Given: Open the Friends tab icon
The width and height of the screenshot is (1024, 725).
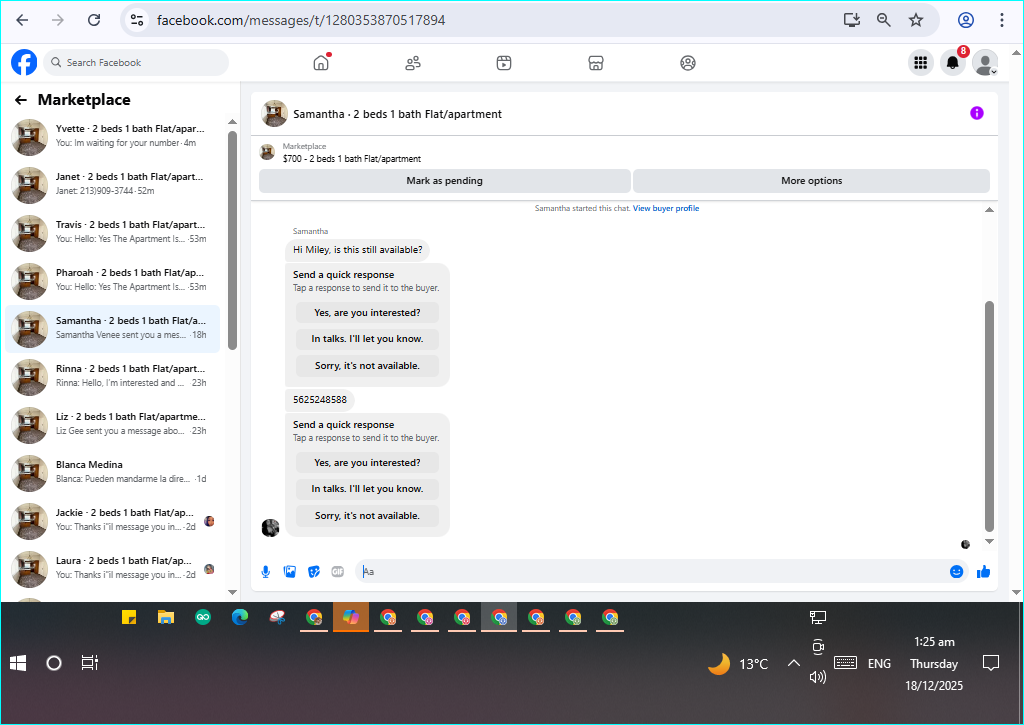Looking at the screenshot, I should [413, 63].
